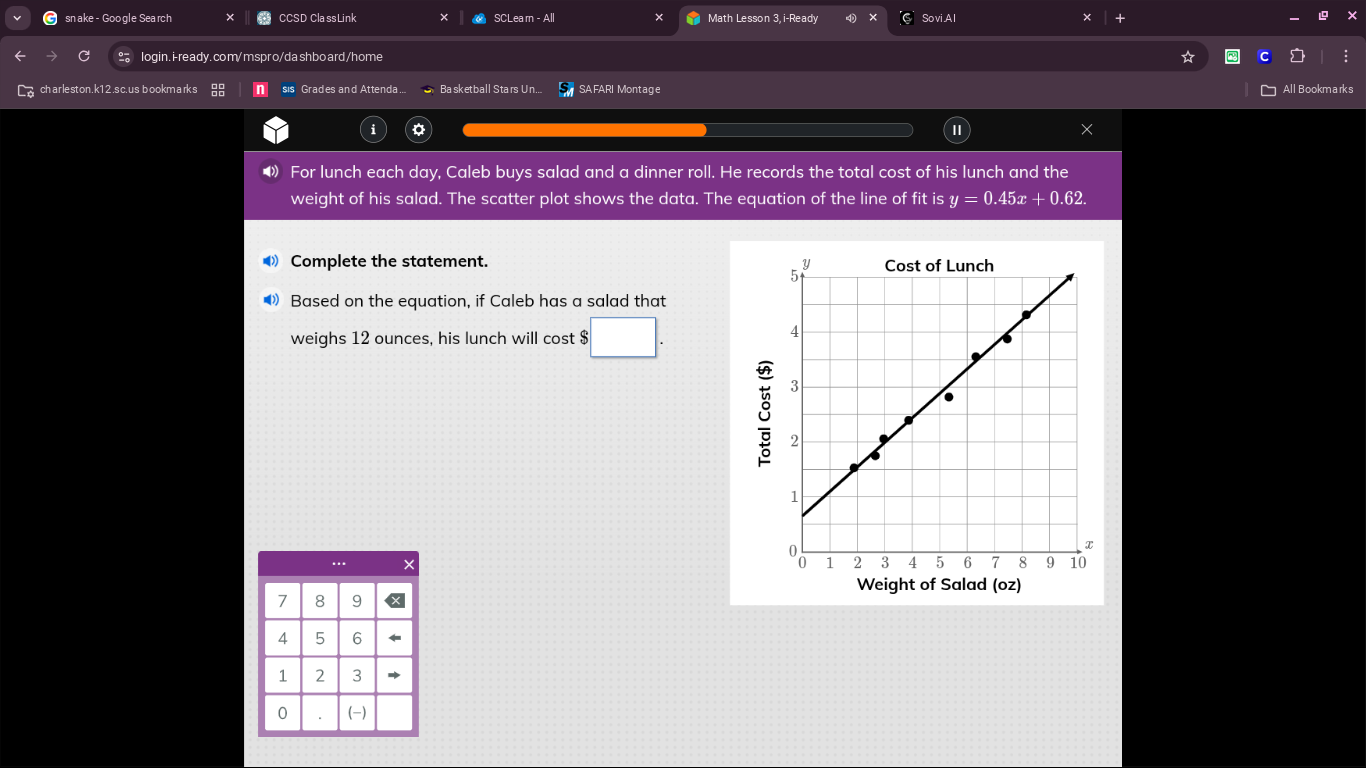Play audio for 'Complete the statement'

click(x=269, y=261)
